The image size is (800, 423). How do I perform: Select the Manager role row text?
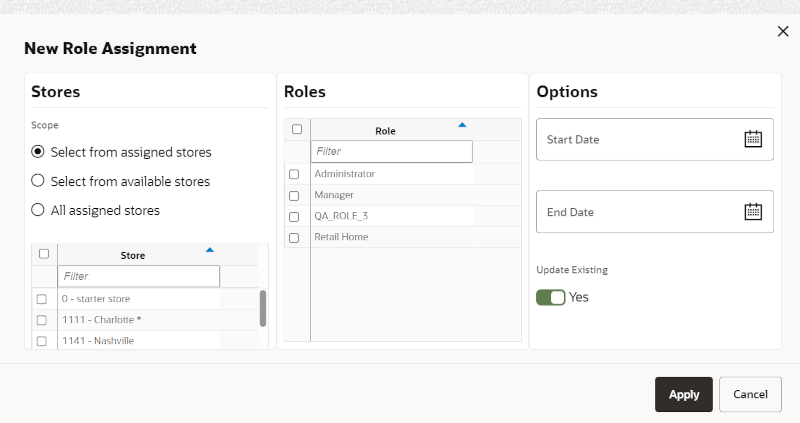(334, 195)
